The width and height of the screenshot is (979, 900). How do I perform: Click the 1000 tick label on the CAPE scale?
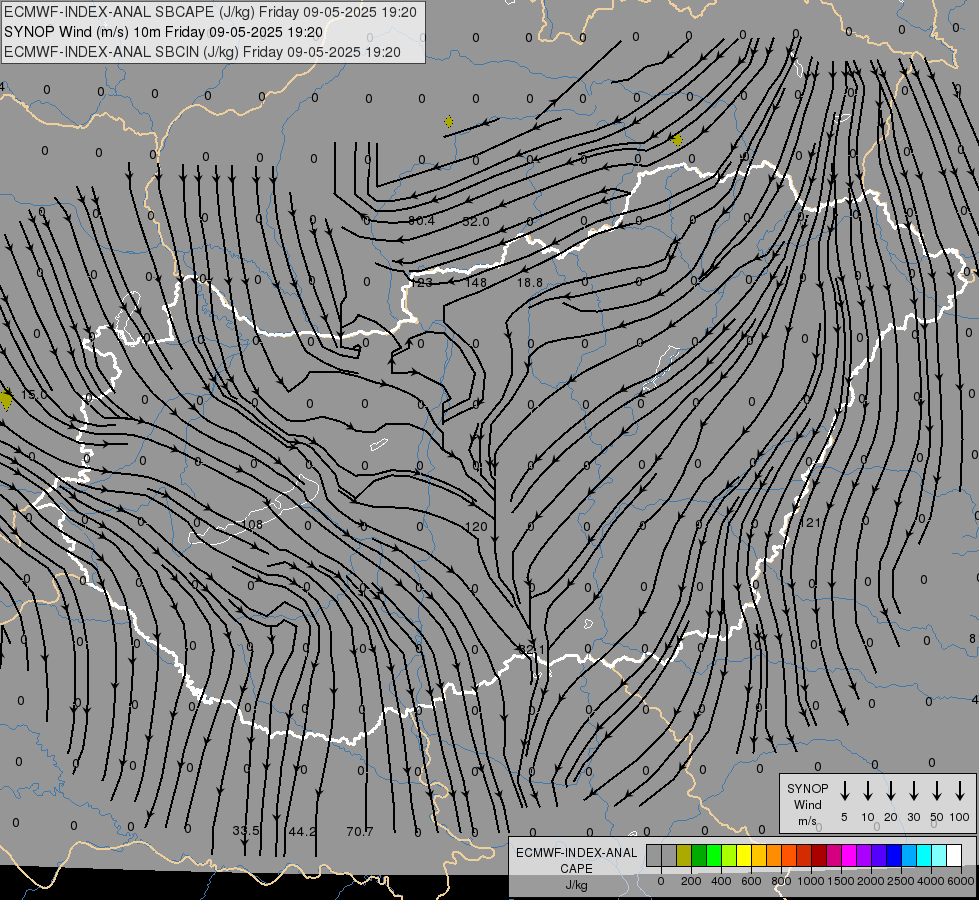(x=811, y=881)
